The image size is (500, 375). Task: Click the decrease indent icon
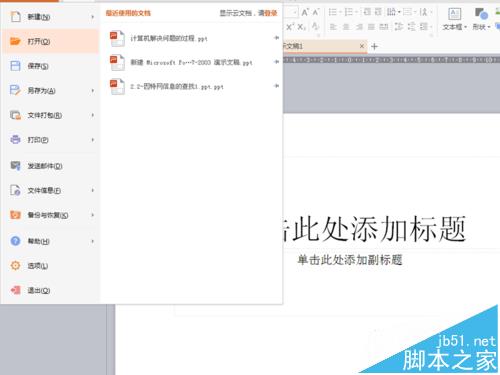(x=367, y=13)
